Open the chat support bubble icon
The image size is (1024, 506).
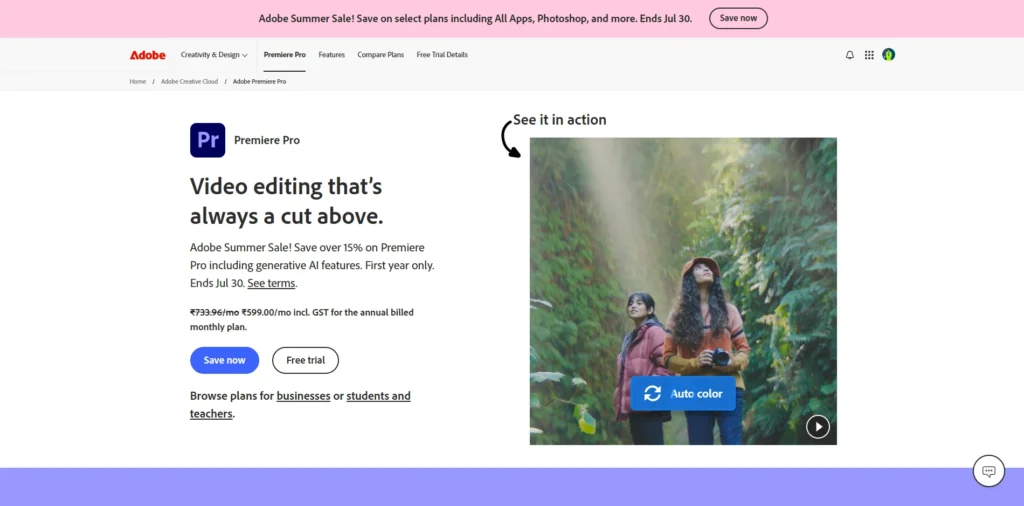(x=989, y=471)
